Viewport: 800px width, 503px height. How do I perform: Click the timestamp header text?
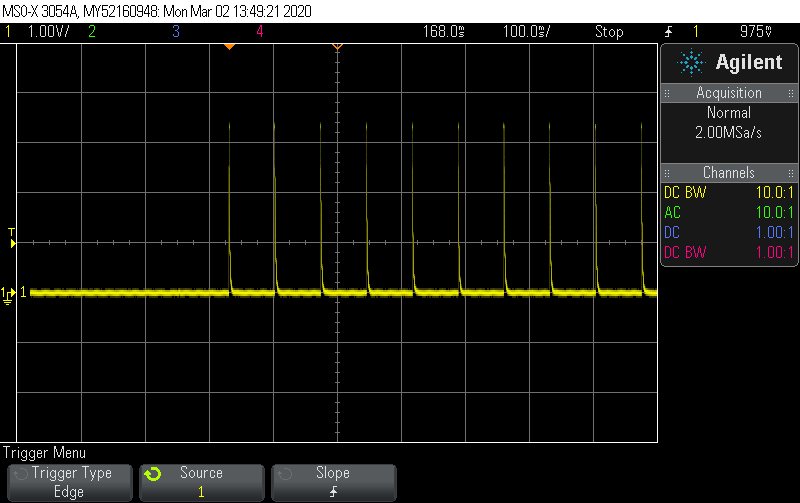click(x=157, y=11)
